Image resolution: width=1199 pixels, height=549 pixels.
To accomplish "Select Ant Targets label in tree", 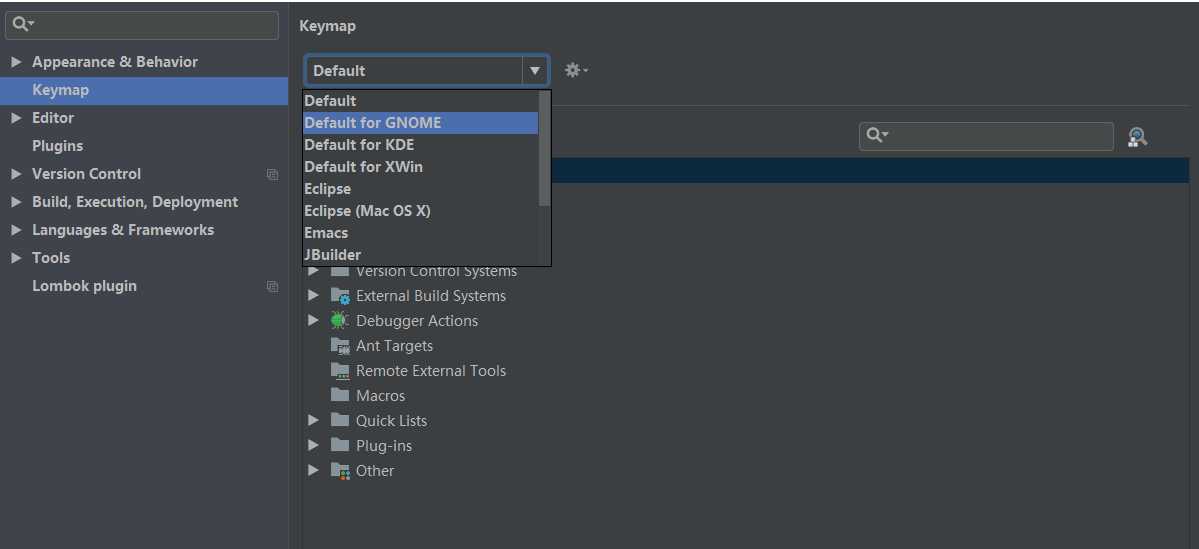I will 395,346.
